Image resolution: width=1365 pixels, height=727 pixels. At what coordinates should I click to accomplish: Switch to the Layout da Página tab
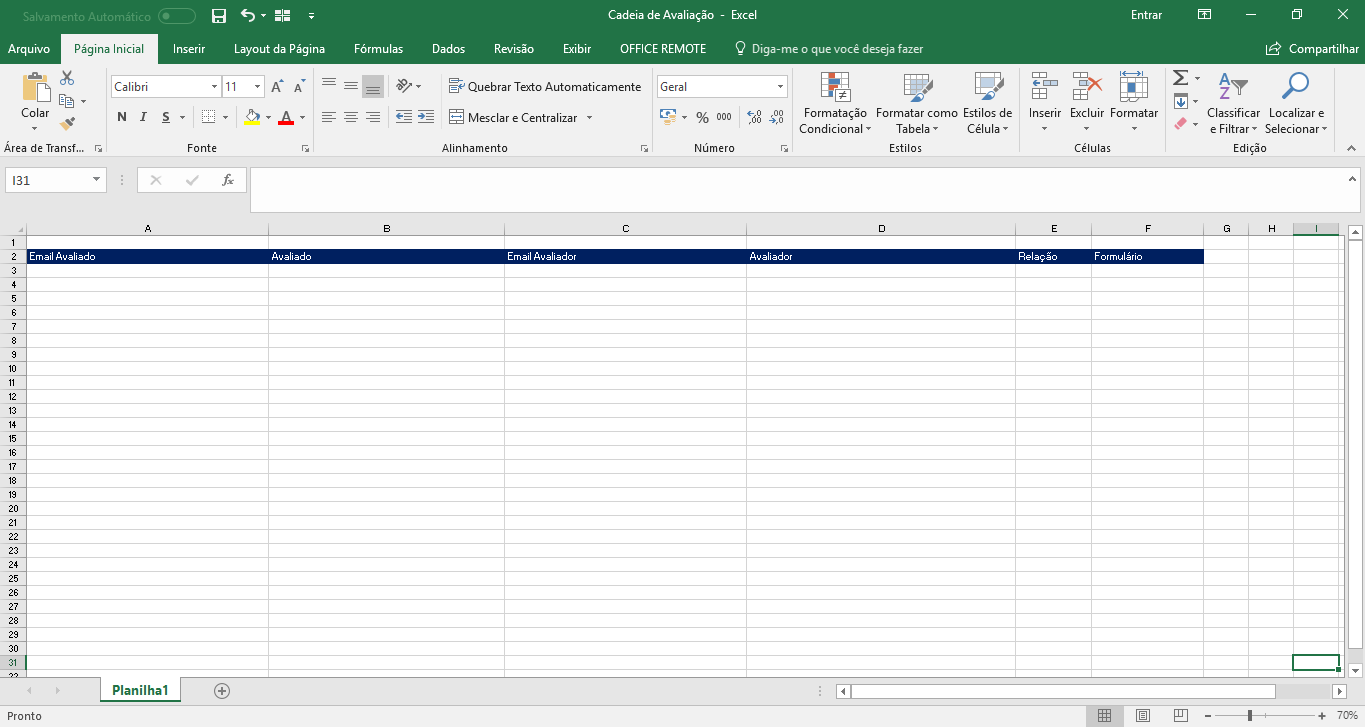pyautogui.click(x=279, y=49)
